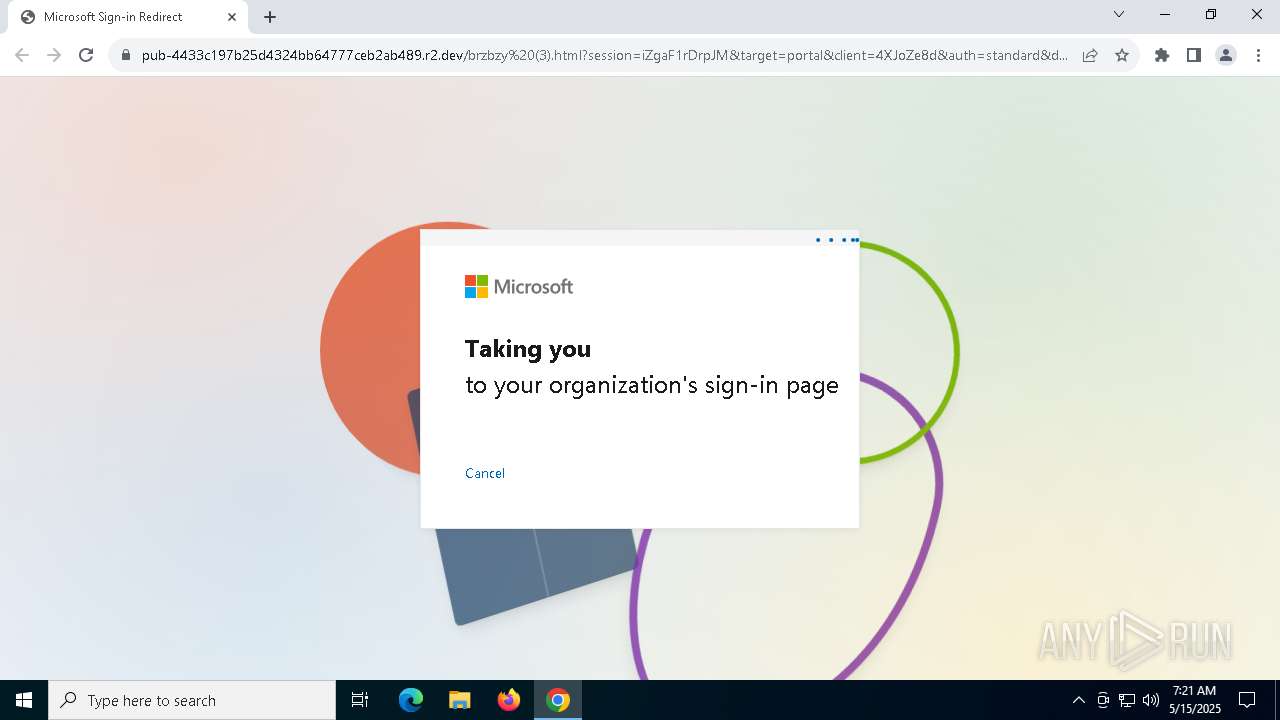Viewport: 1280px width, 720px height.
Task: Toggle the browser side panel icon
Action: click(1194, 55)
